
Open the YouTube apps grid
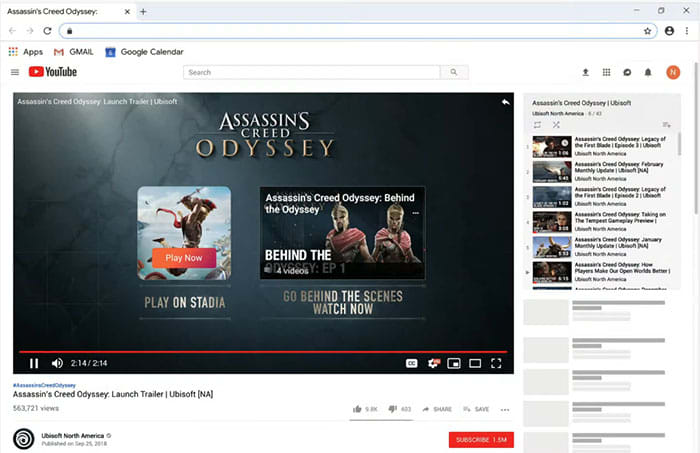pyautogui.click(x=606, y=72)
